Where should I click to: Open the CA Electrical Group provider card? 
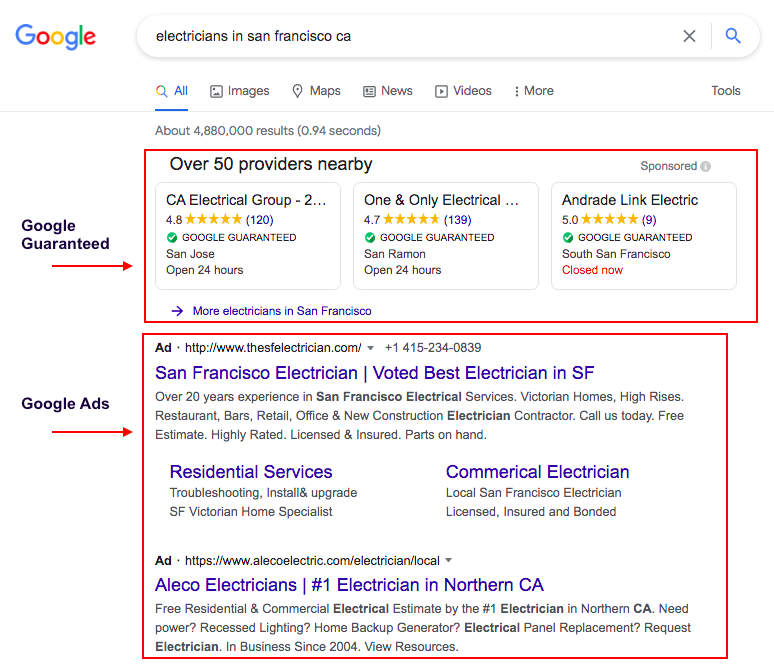point(248,236)
